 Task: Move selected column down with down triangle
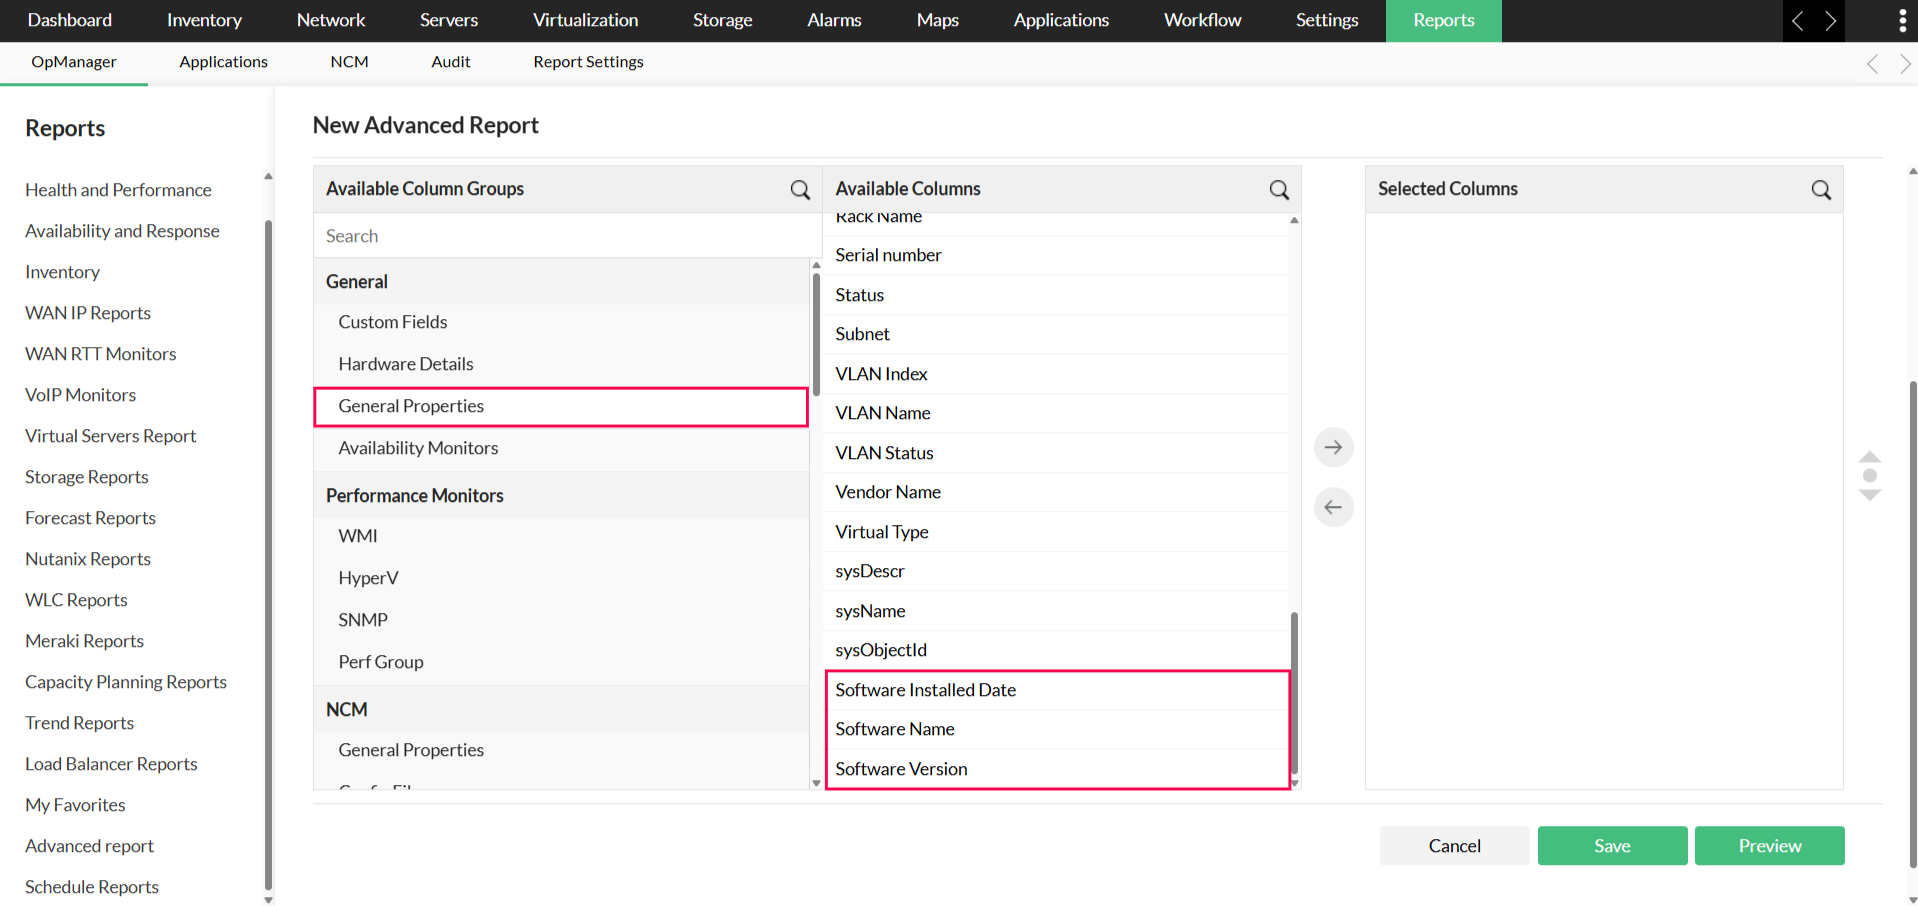coord(1870,495)
